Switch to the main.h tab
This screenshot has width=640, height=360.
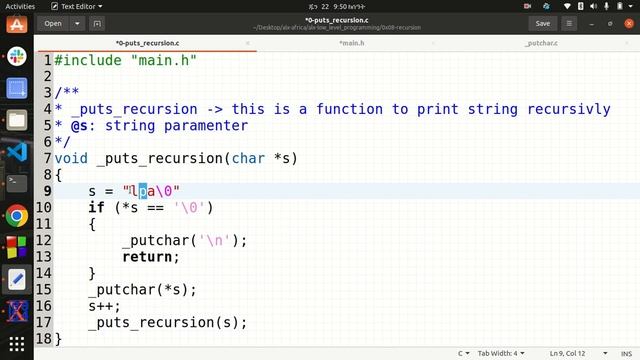(x=351, y=43)
